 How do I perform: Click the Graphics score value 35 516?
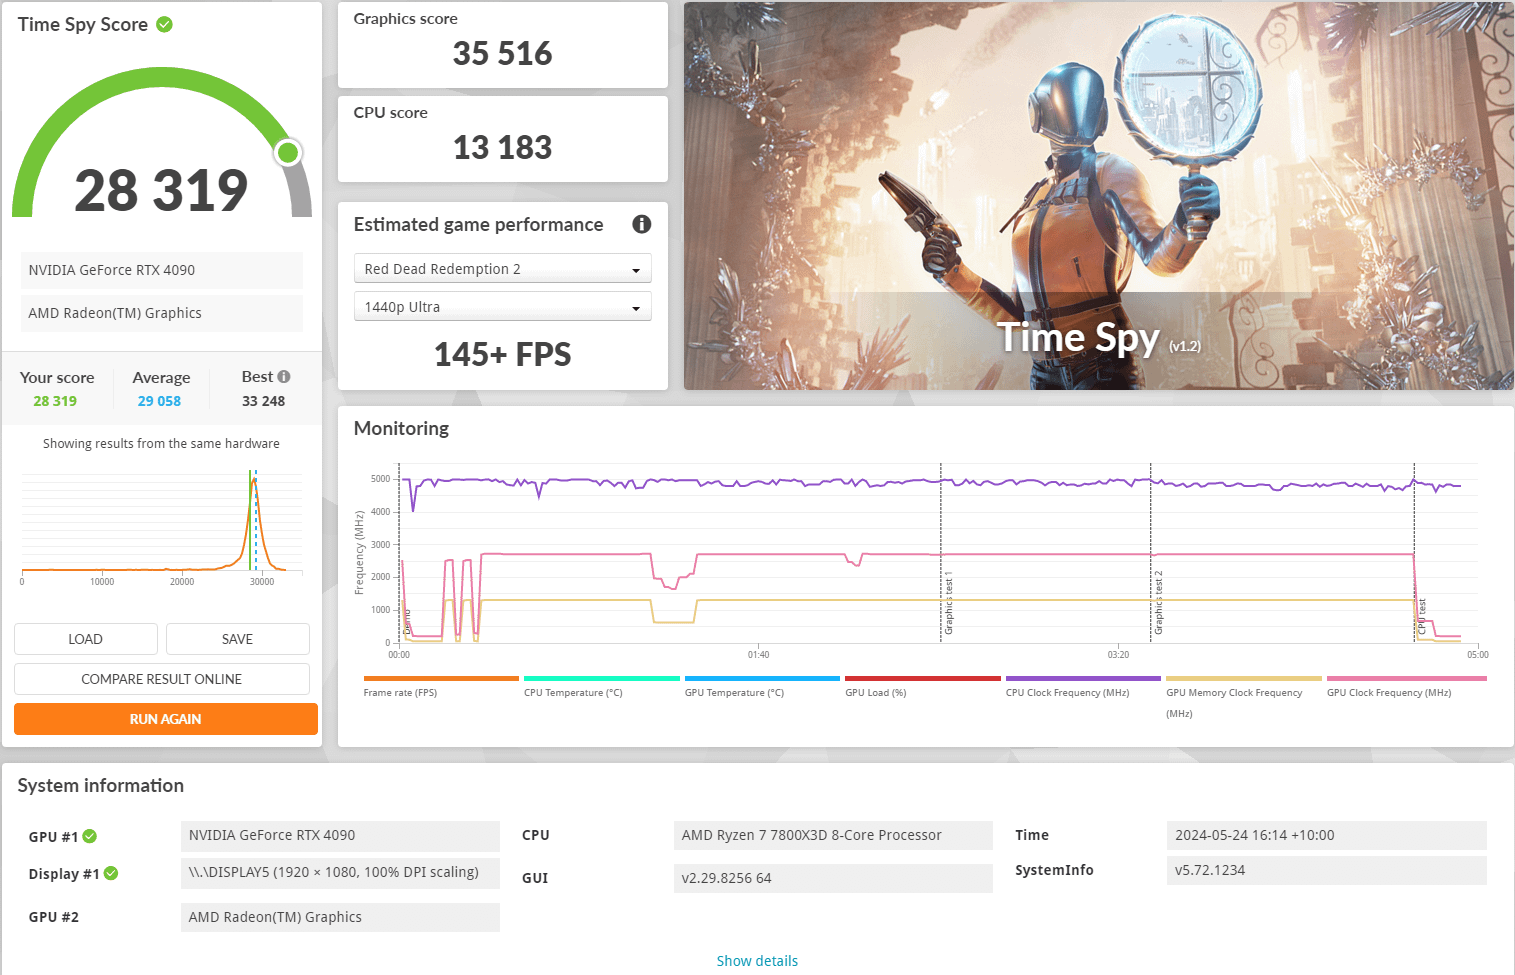pos(503,53)
